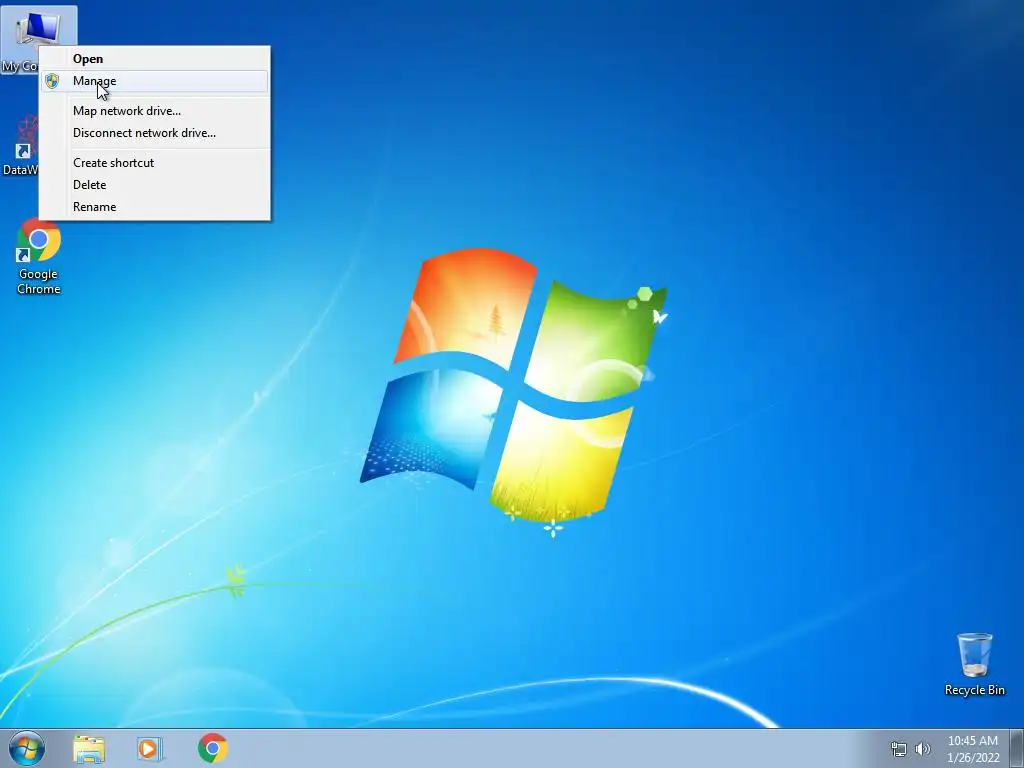This screenshot has height=768, width=1024.
Task: Choose Disconnect network drive... entry
Action: (154, 133)
